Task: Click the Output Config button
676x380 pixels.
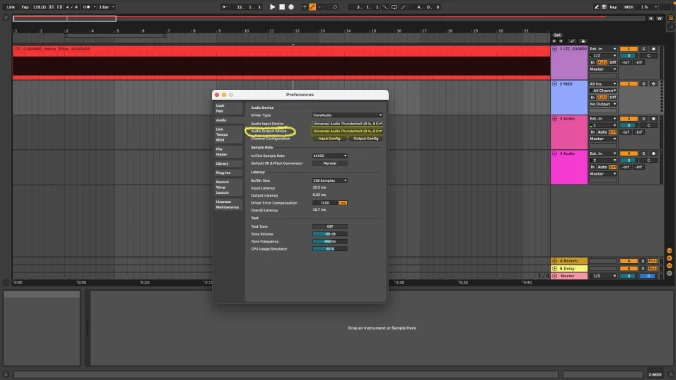Action: [366, 138]
